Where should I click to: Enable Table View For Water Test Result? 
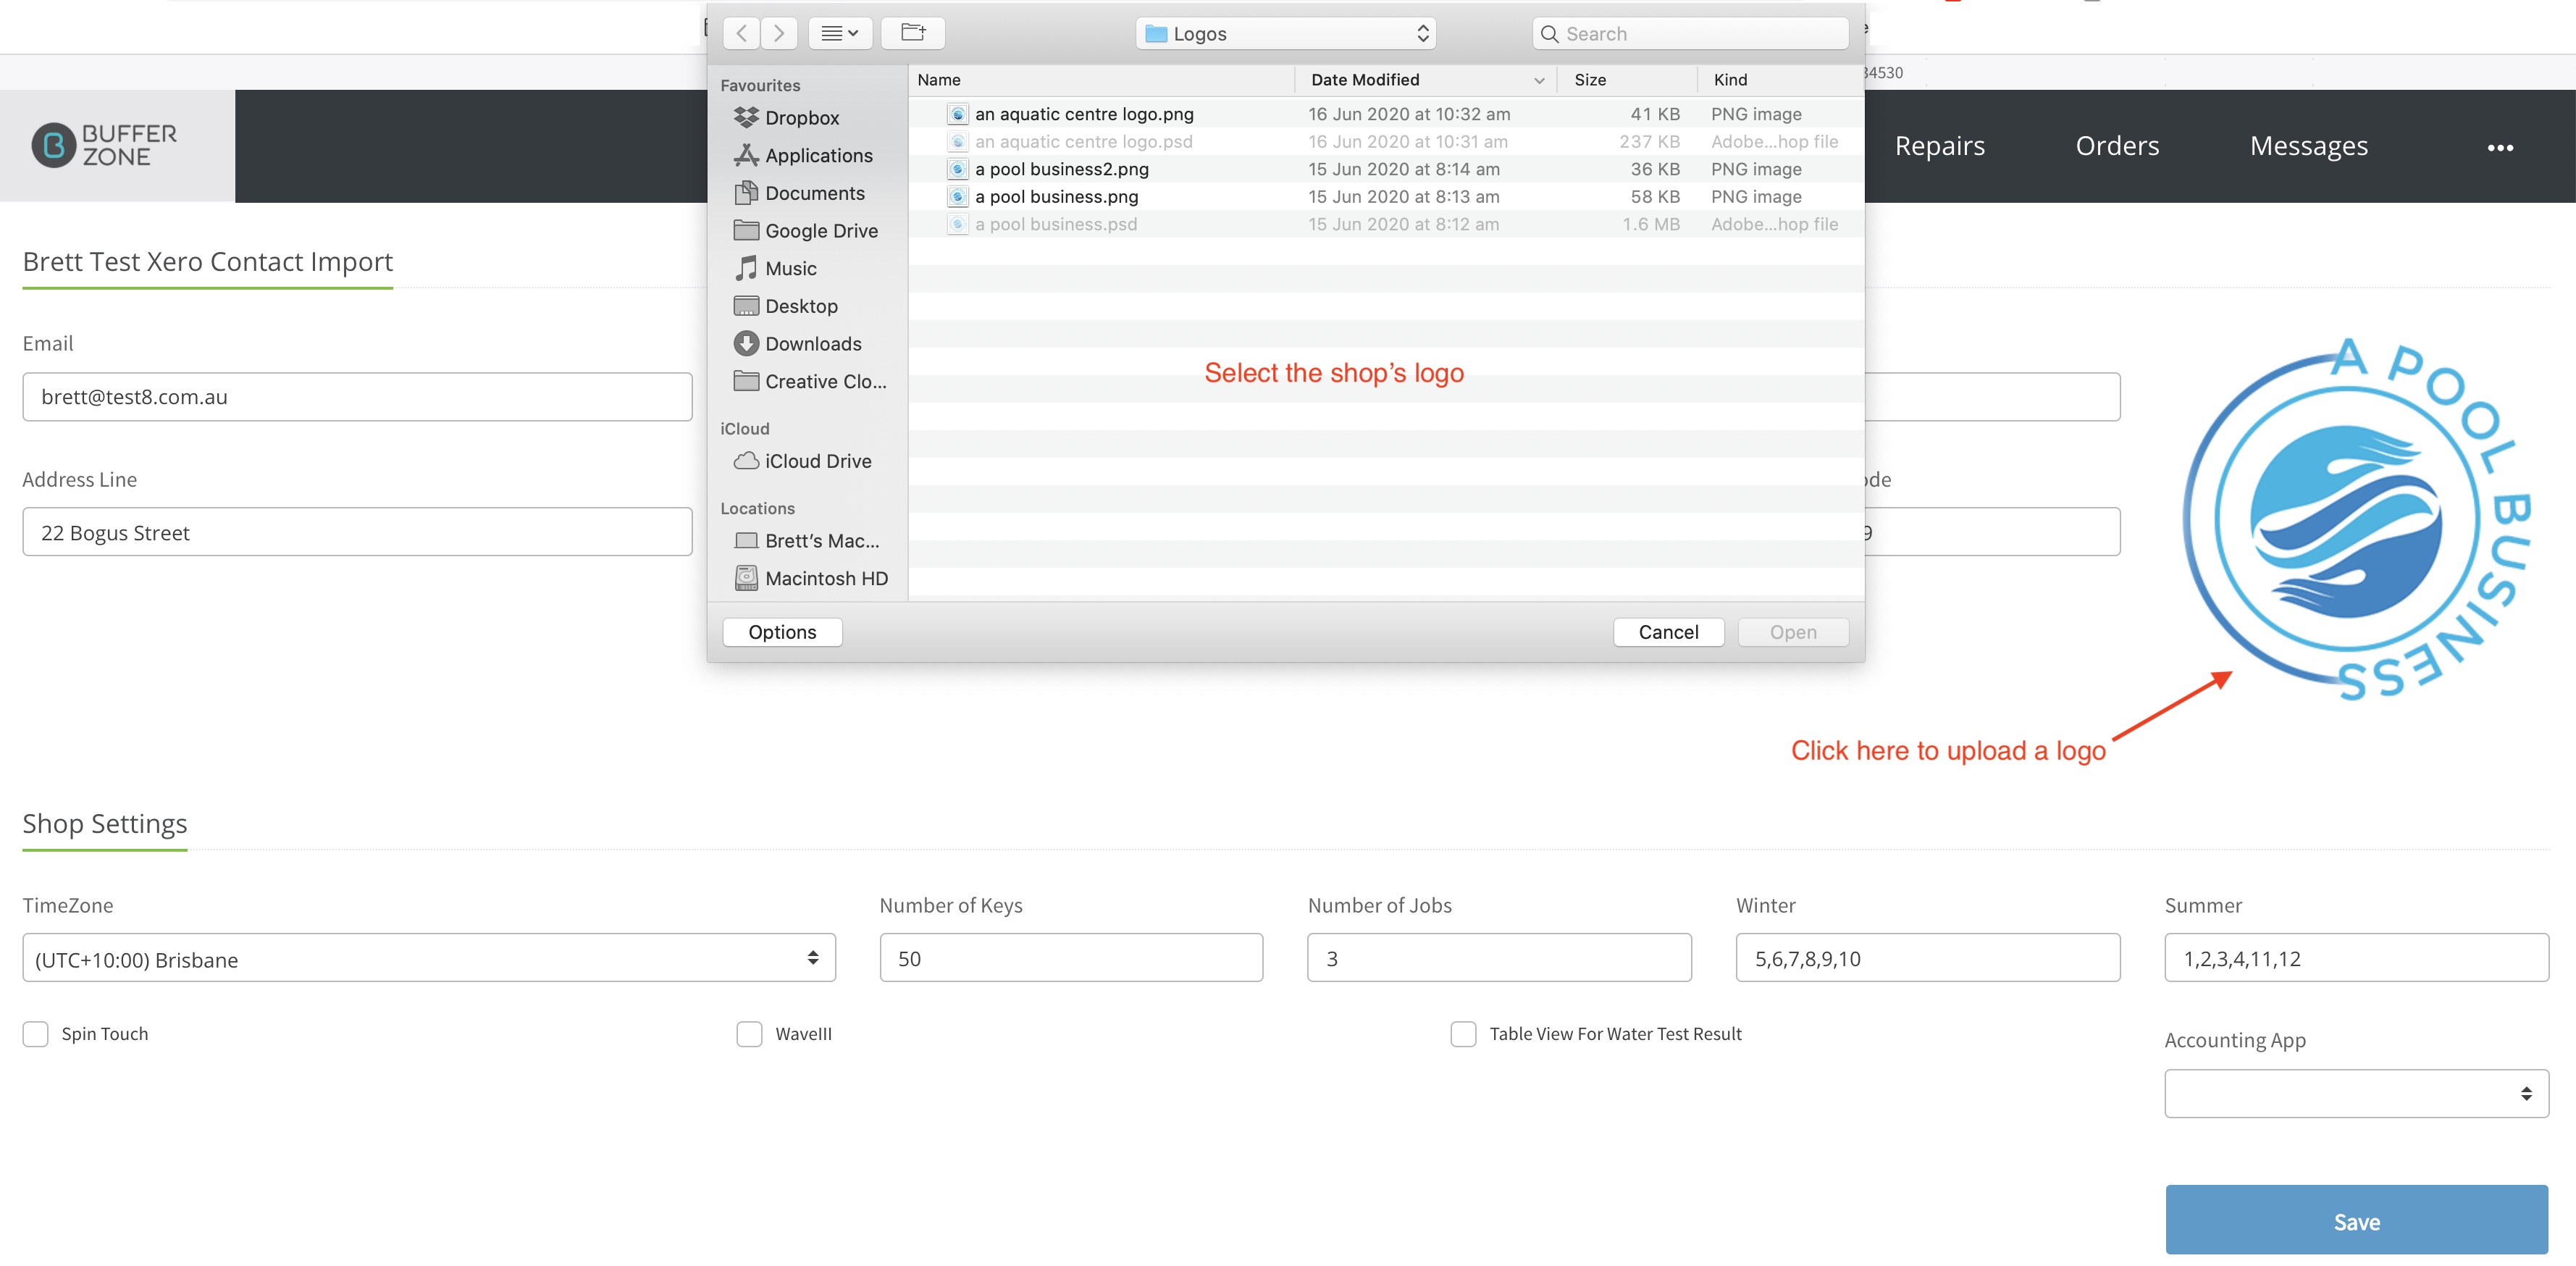pos(1463,1034)
